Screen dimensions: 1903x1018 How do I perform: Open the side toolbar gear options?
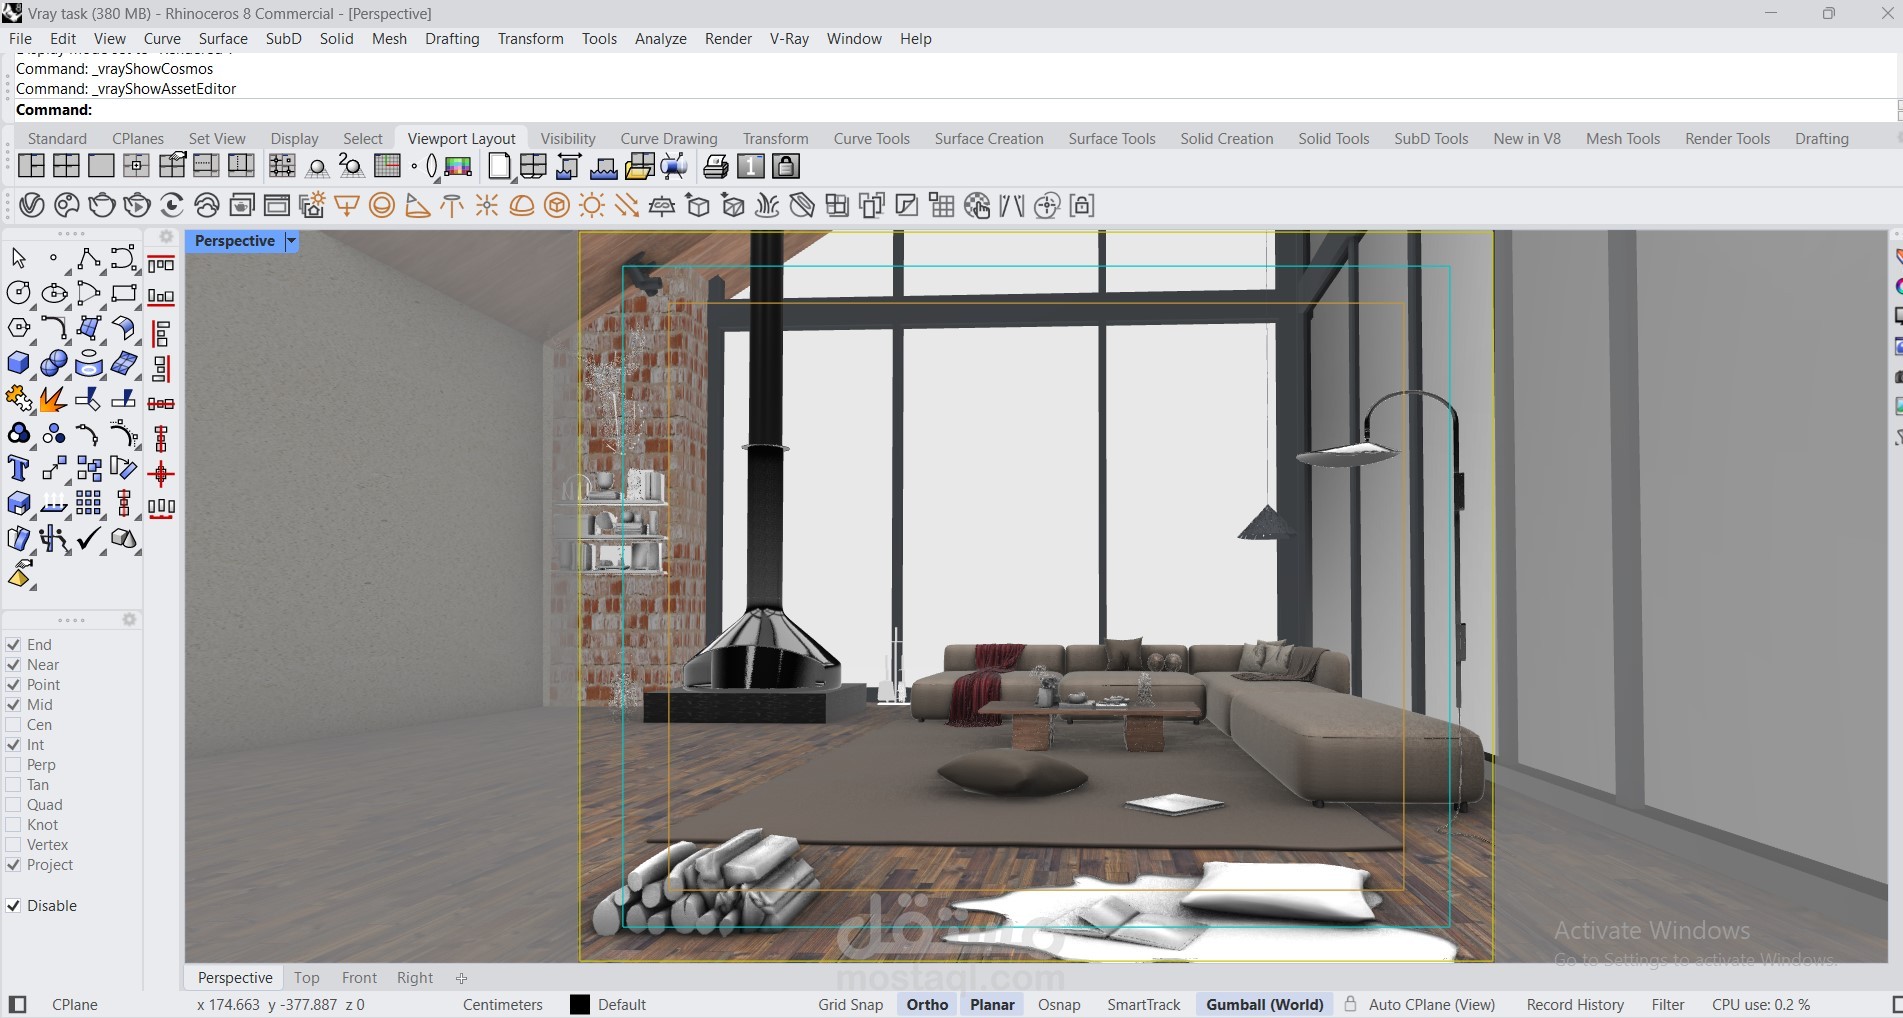[x=166, y=237]
